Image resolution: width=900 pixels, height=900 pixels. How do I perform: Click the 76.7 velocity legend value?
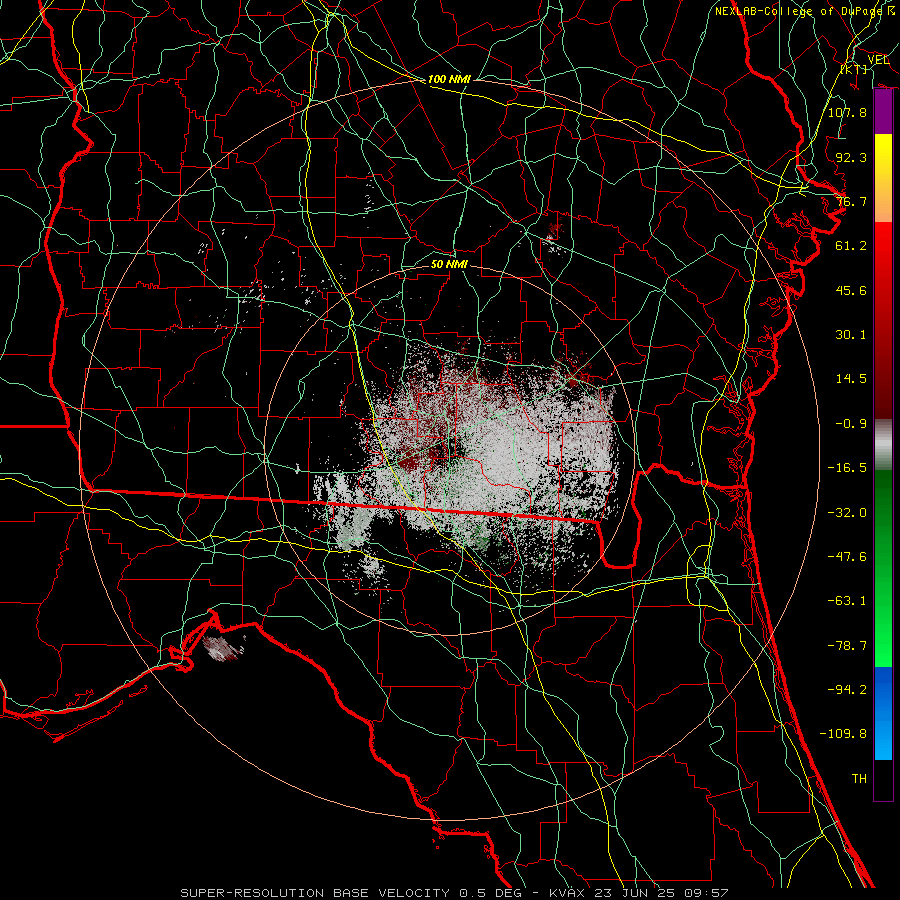[x=851, y=201]
